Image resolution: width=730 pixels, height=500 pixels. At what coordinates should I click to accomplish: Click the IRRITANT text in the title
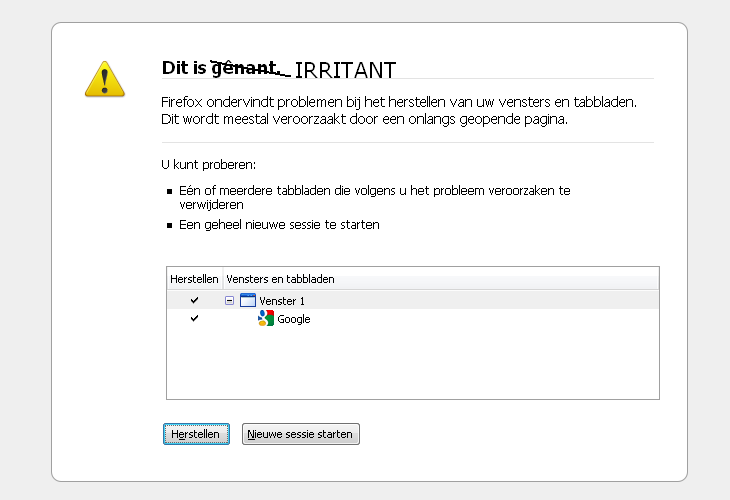coord(345,70)
